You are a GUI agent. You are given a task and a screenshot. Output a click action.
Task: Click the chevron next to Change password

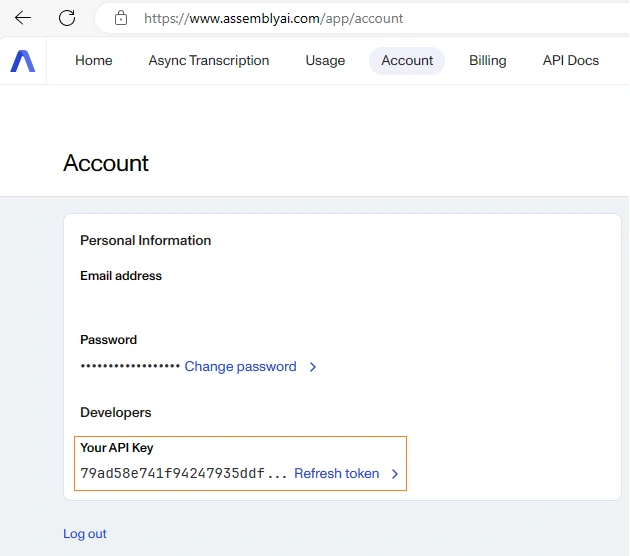[x=313, y=367]
